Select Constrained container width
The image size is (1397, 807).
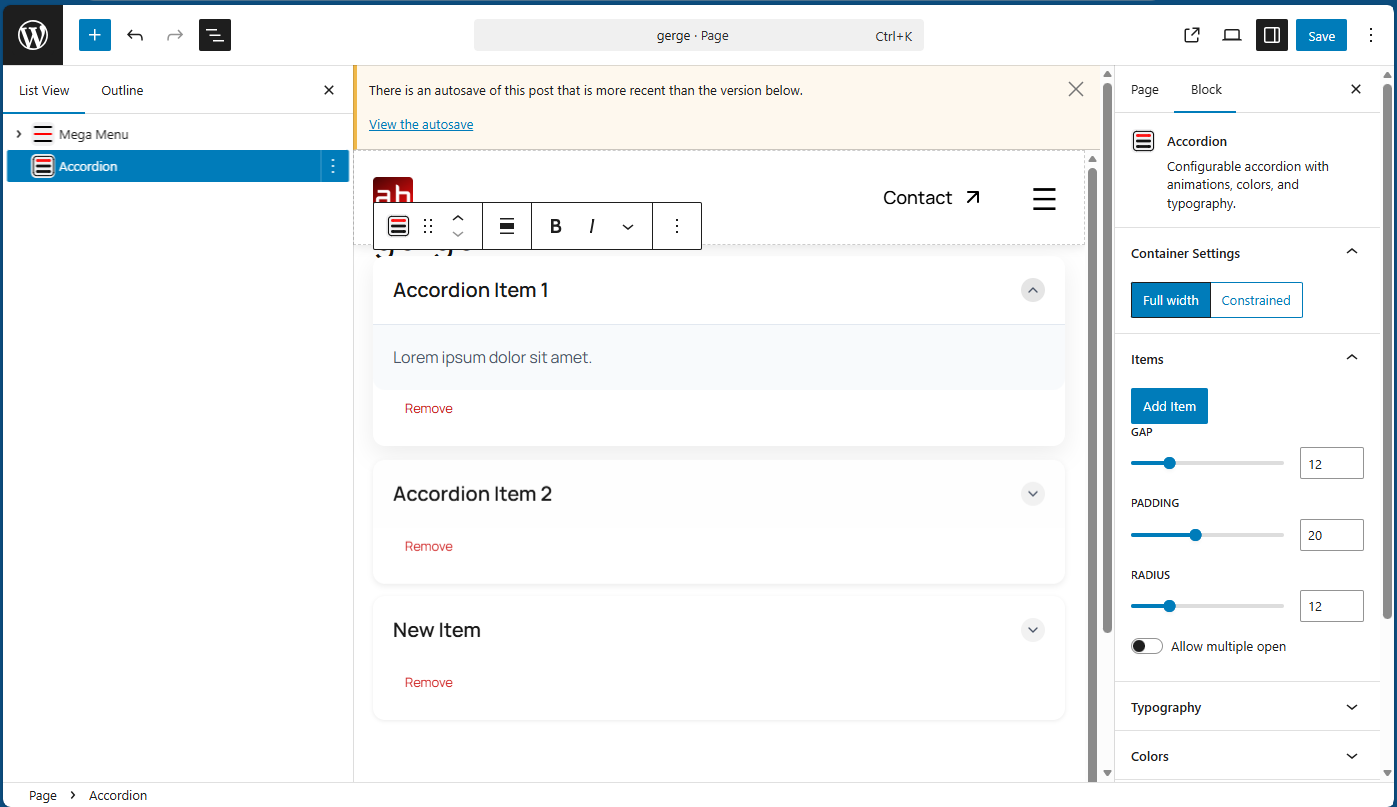(x=1256, y=300)
